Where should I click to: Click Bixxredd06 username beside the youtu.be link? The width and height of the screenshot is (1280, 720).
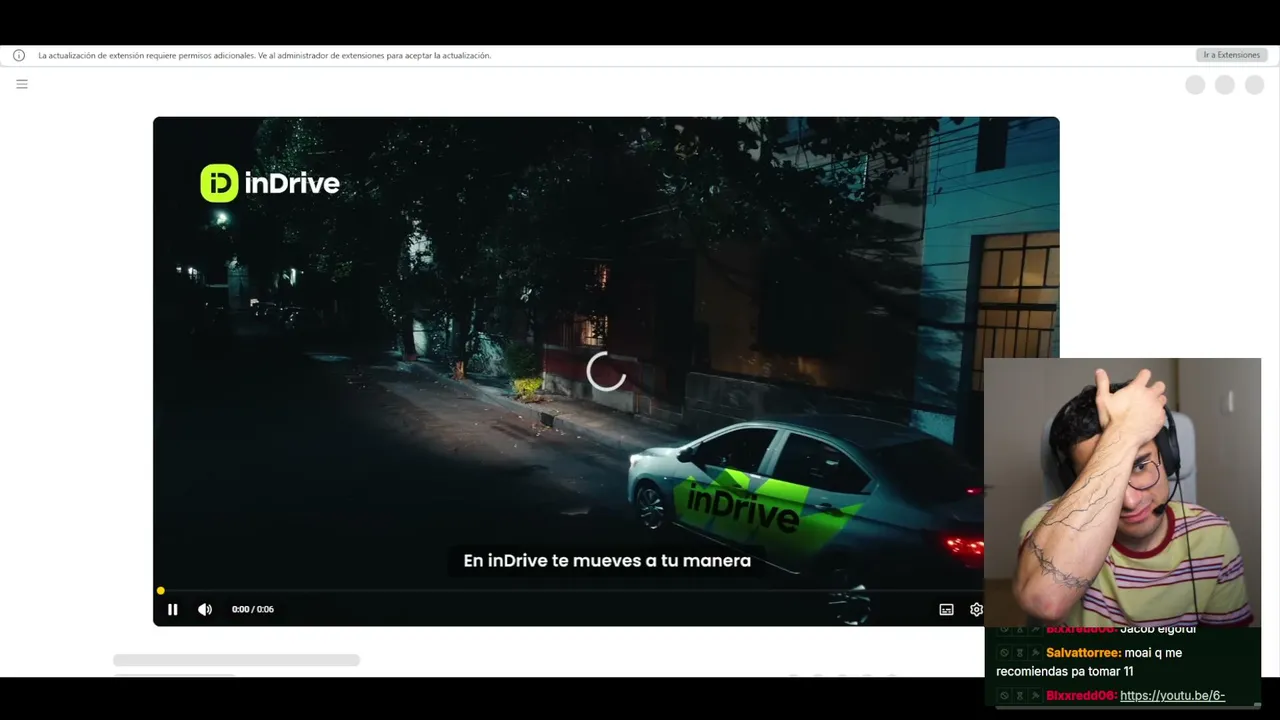(x=1080, y=696)
